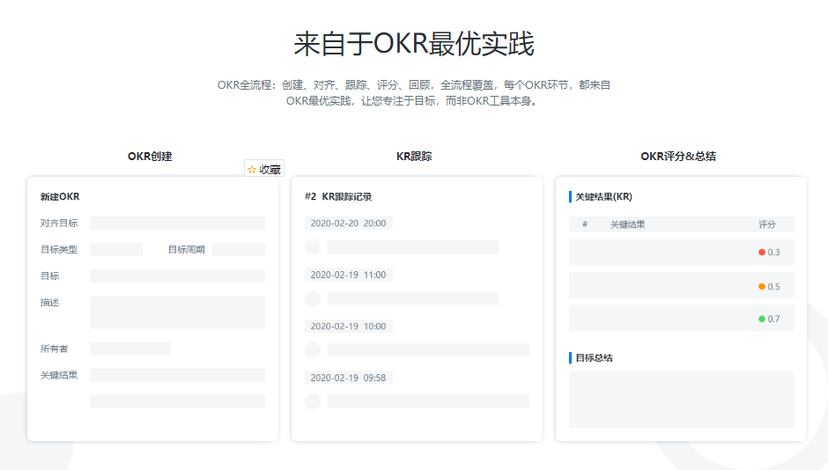Select the KR跟踪 heading
The image size is (828, 470).
[x=414, y=156]
